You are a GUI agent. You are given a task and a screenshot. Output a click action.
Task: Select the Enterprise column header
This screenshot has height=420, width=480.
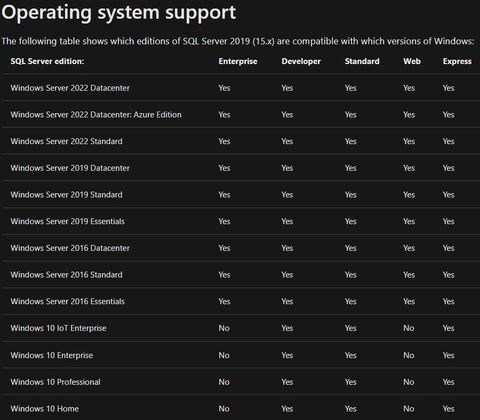(x=238, y=61)
